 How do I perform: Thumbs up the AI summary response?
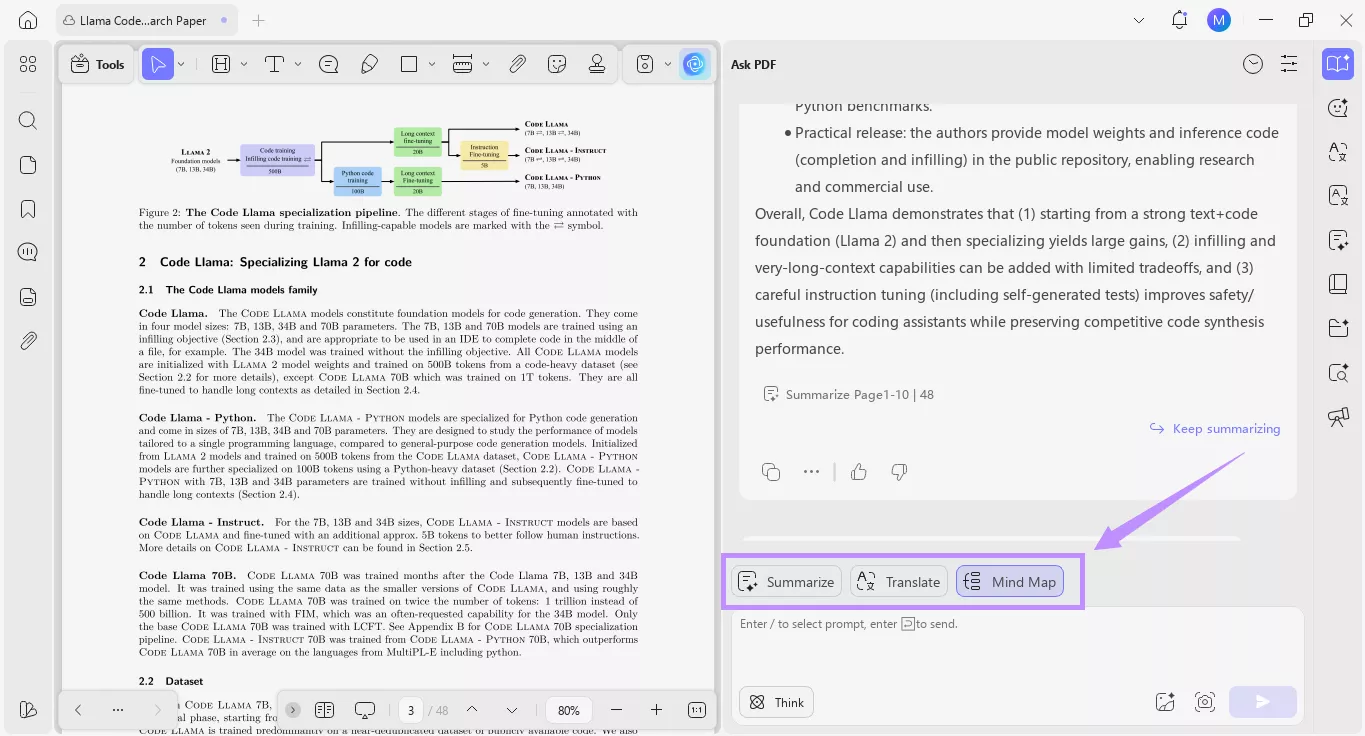coord(858,471)
